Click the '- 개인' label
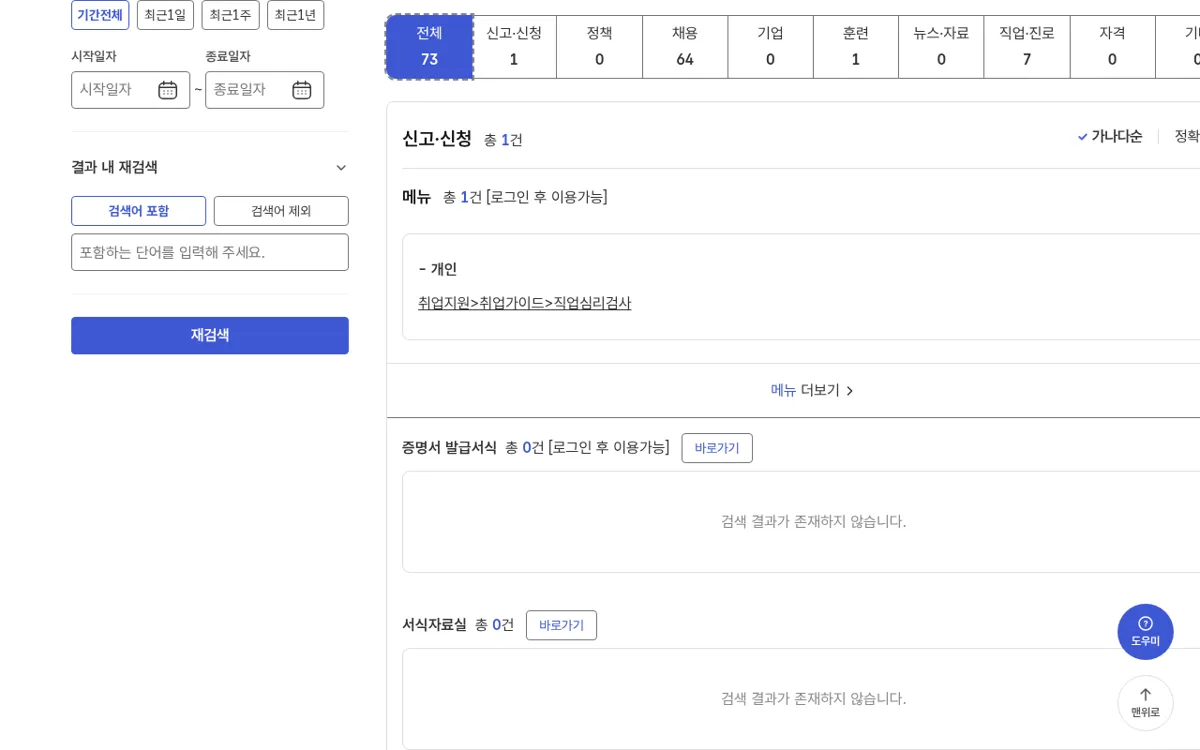 (x=437, y=269)
